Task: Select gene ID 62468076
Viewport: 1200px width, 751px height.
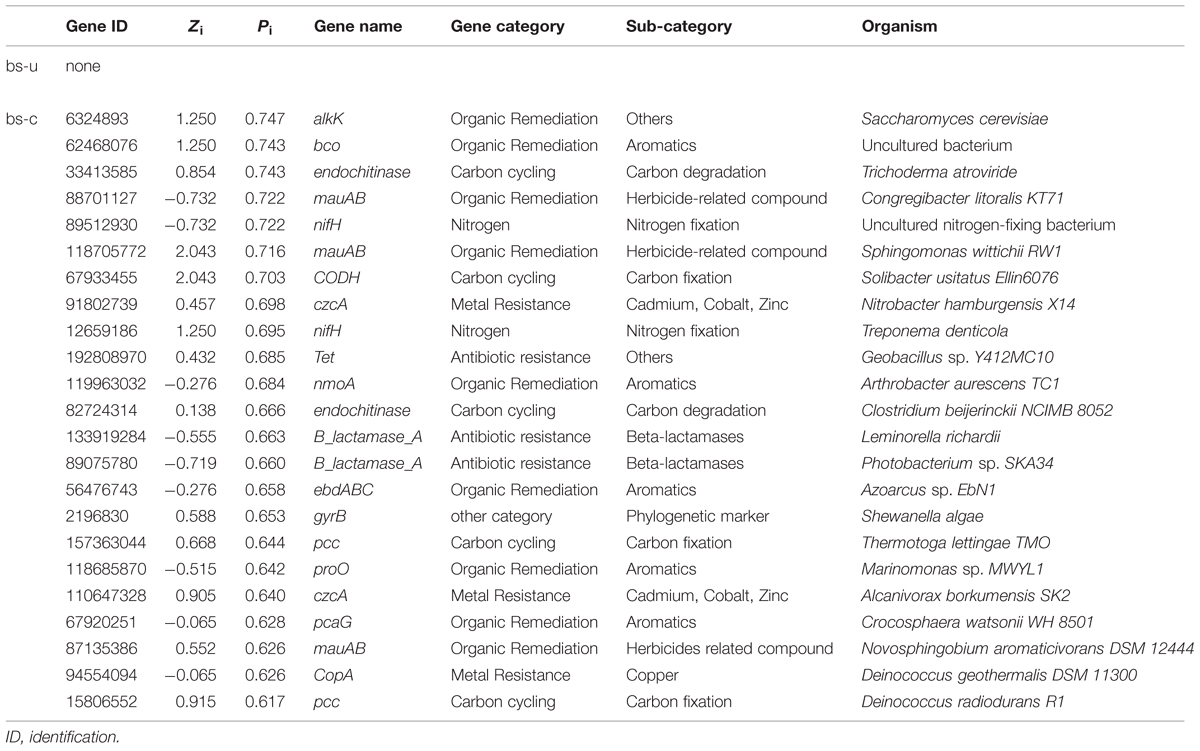Action: (x=102, y=145)
